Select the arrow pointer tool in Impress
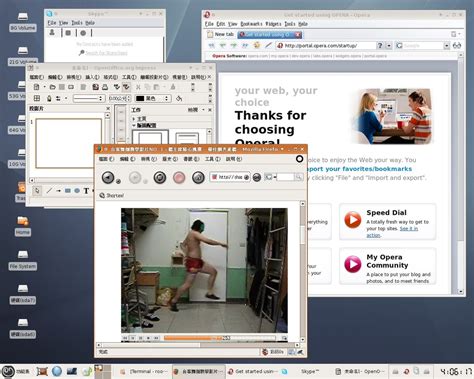Viewport: 474px width, 379px height. [37, 191]
